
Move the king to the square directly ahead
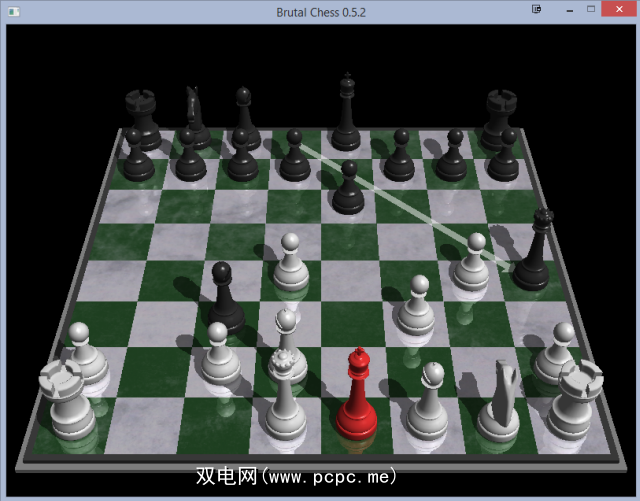(354, 372)
